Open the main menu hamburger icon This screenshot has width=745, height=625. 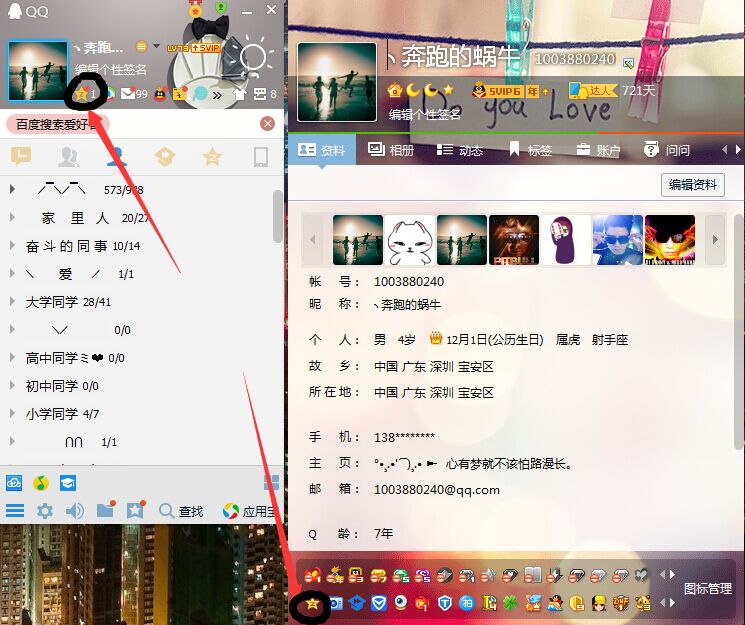15,511
